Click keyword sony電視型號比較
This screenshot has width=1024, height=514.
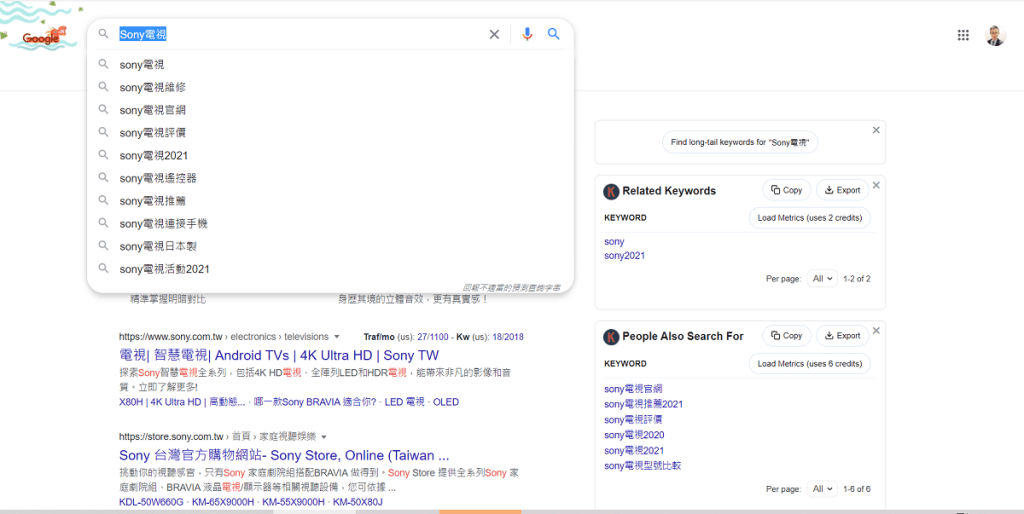tap(643, 466)
